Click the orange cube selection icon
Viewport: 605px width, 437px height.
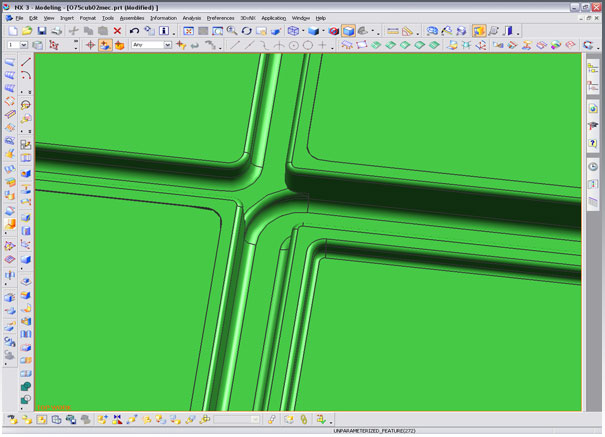[x=120, y=45]
